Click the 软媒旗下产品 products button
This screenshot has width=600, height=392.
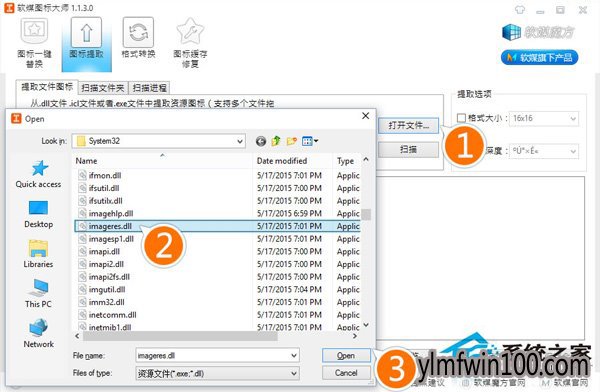[x=540, y=58]
